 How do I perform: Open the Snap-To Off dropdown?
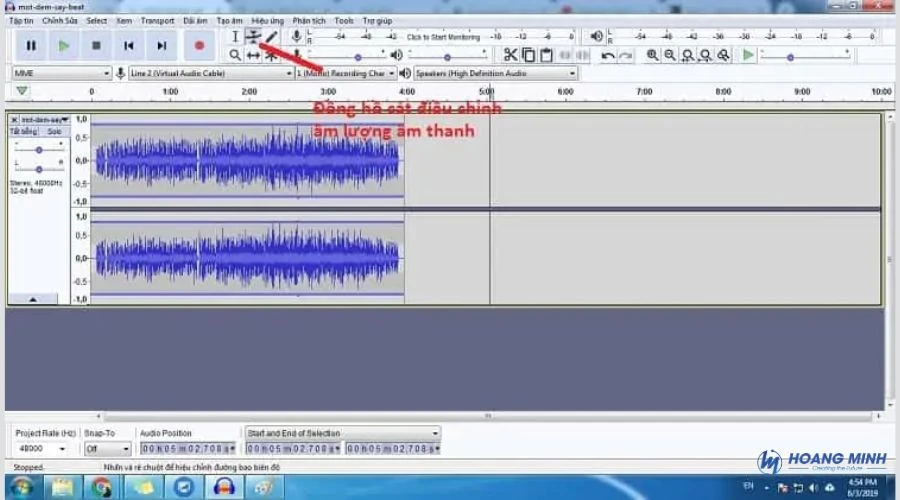pyautogui.click(x=107, y=448)
